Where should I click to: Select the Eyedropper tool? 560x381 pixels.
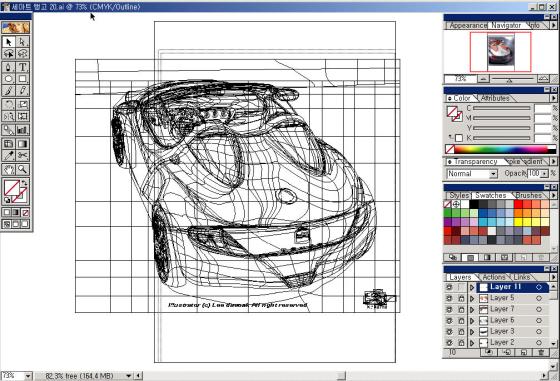9,155
